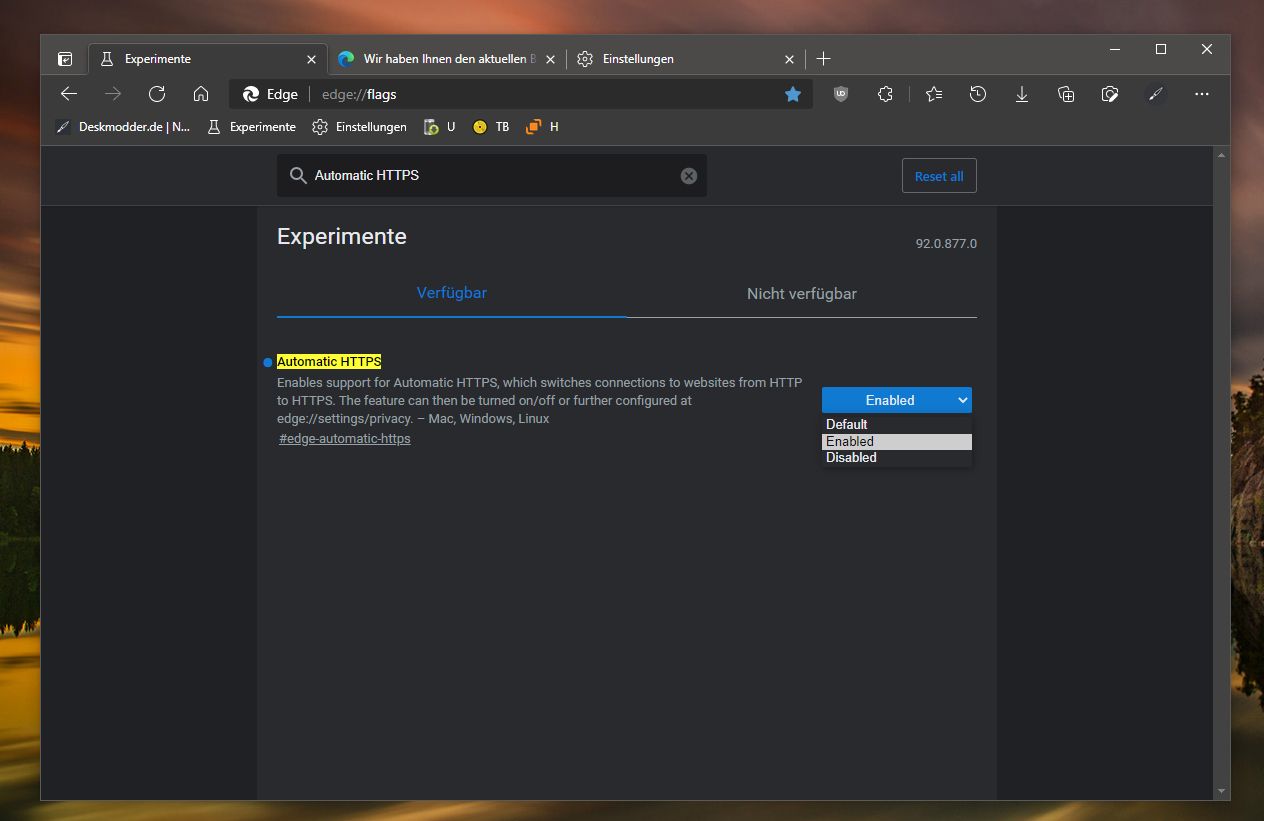1264x821 pixels.
Task: Close the 'Wir haben Ihnen den aktuellen' tab
Action: click(551, 59)
